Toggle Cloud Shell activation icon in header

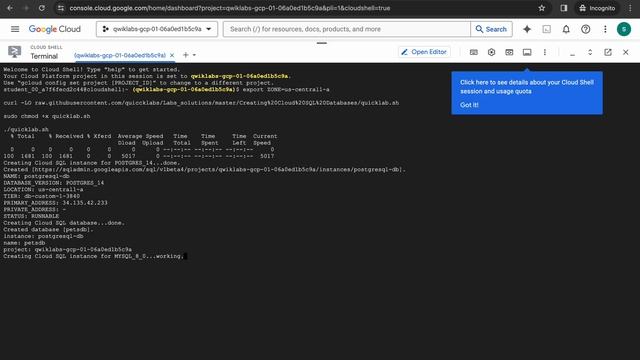tap(547, 29)
